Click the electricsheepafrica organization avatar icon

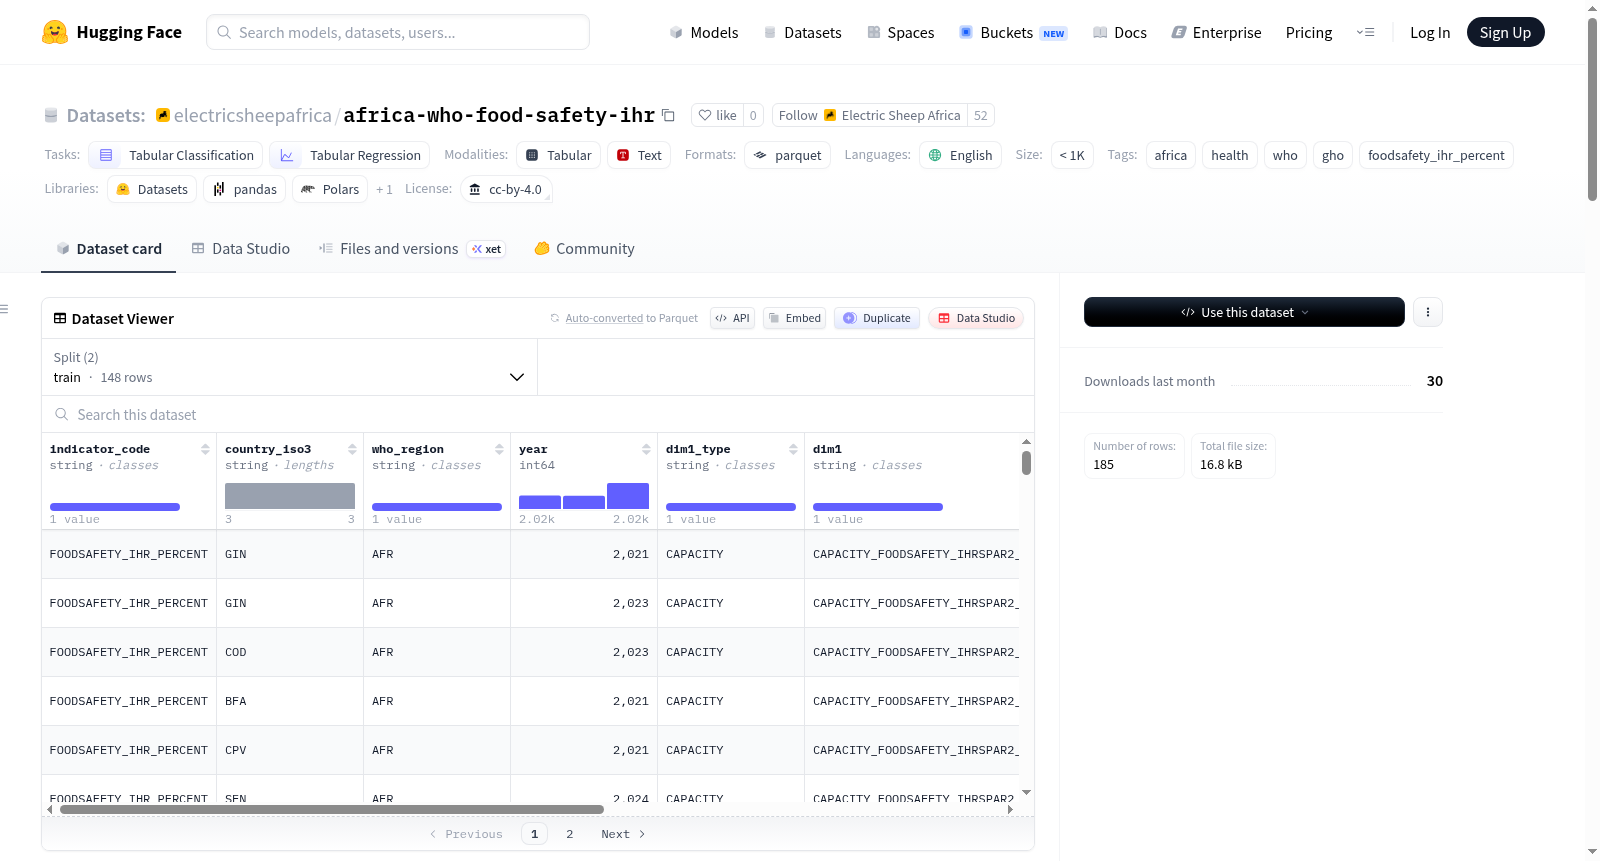coord(163,115)
